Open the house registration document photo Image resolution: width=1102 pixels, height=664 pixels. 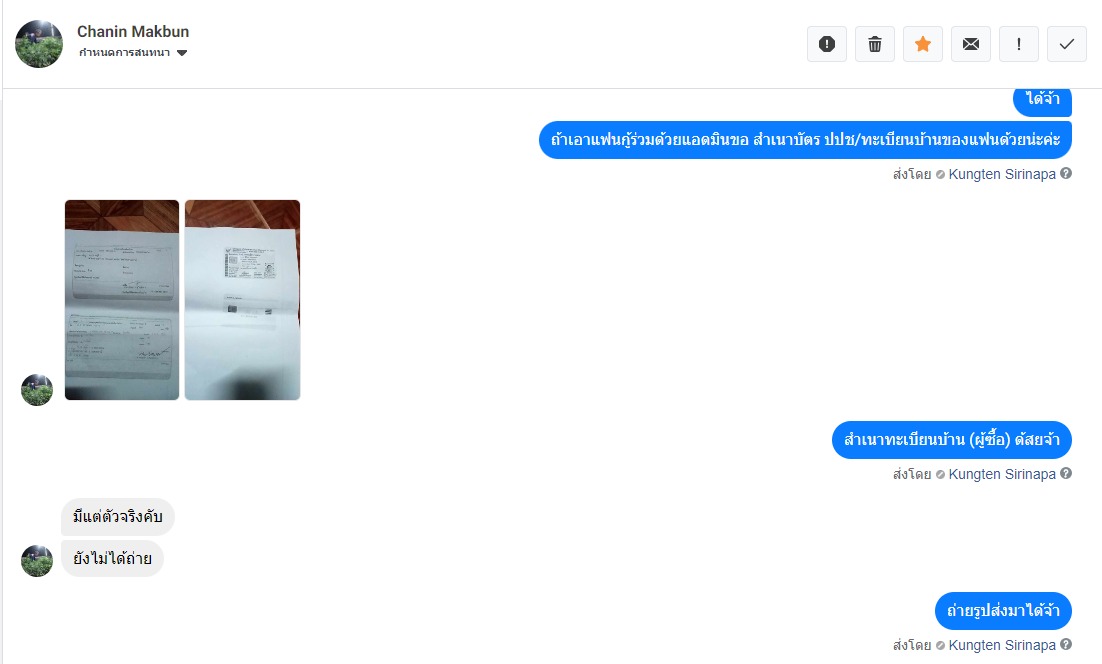coord(122,300)
